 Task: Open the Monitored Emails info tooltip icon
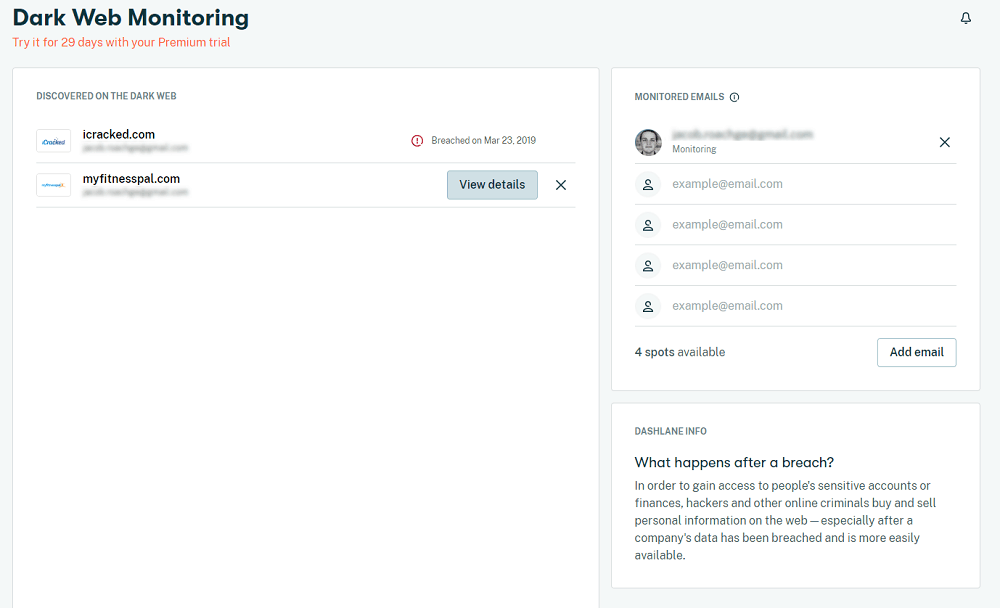[735, 96]
